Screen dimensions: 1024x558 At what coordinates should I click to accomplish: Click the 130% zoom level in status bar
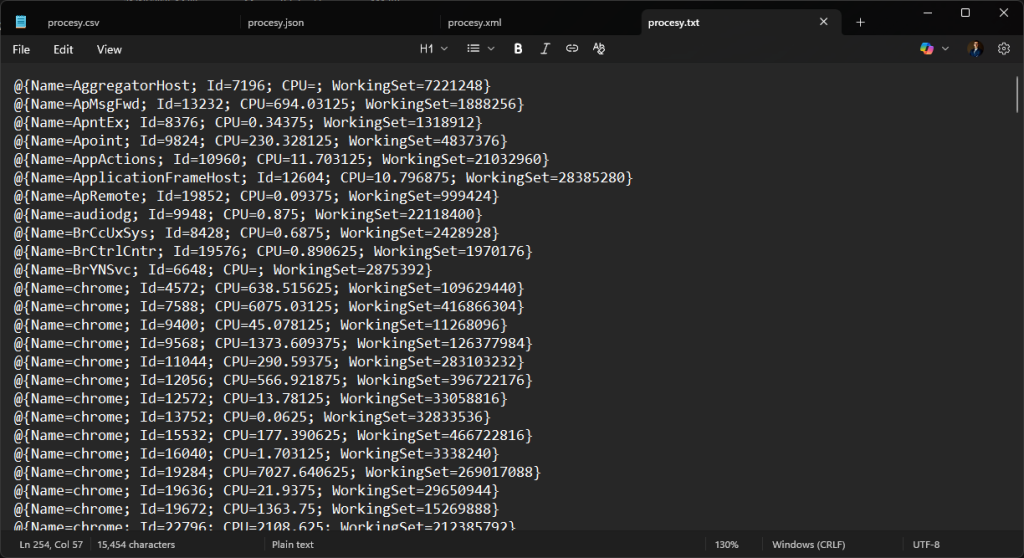726,545
